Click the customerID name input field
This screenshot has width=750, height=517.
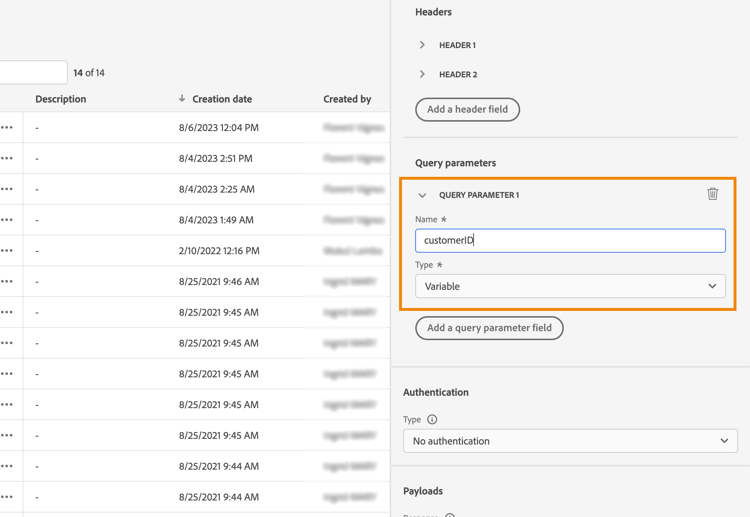[570, 240]
